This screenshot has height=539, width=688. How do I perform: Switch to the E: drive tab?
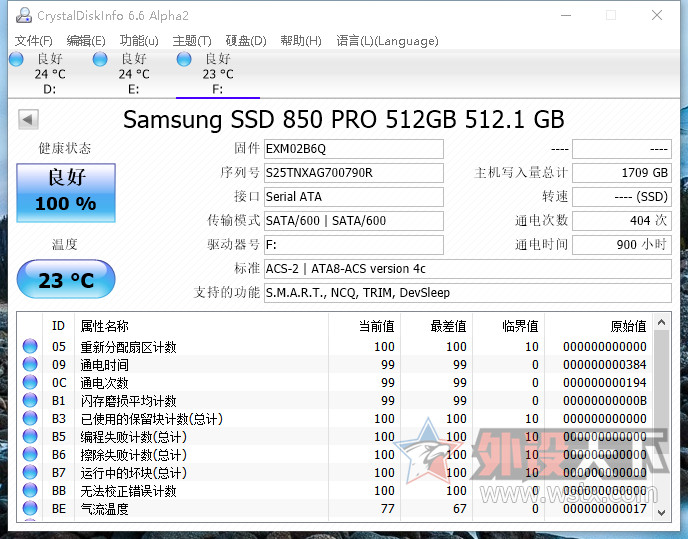point(134,74)
